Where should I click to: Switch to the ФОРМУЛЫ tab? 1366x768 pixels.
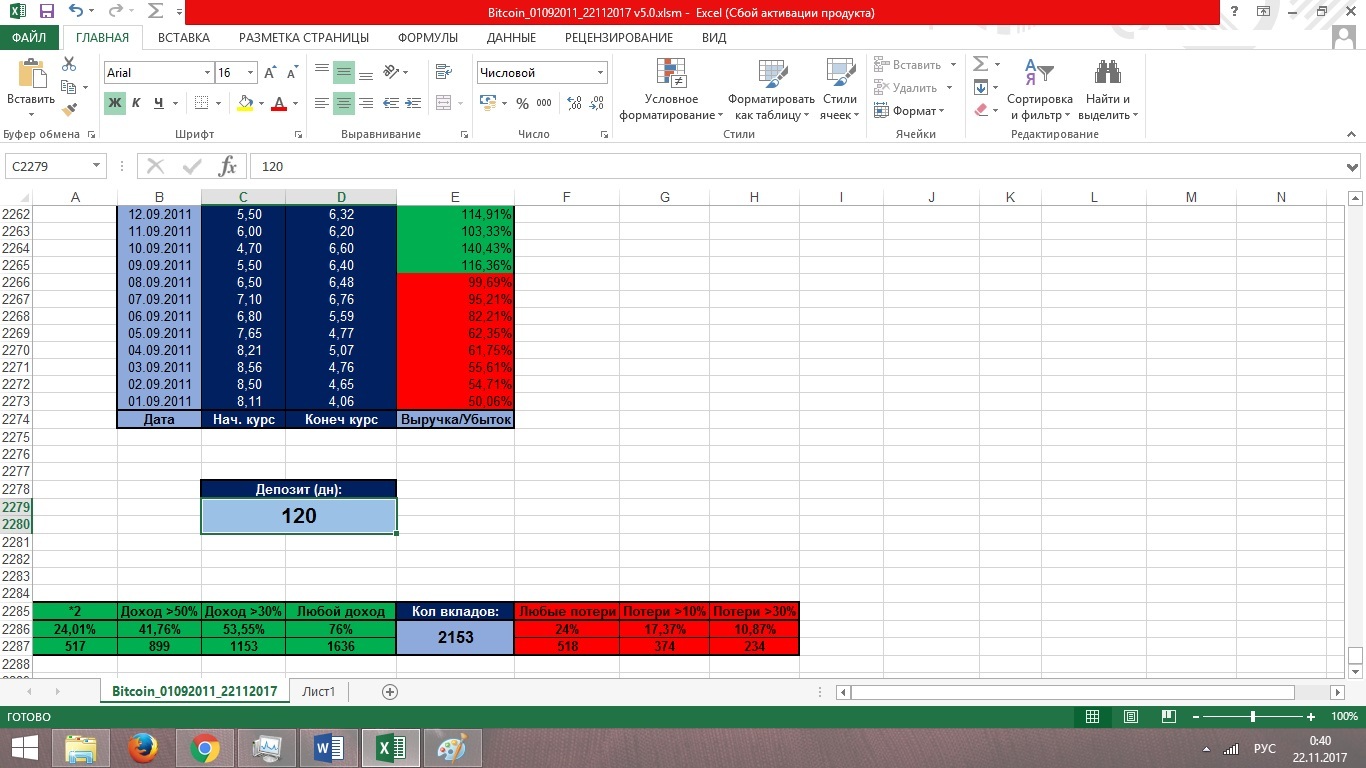428,38
